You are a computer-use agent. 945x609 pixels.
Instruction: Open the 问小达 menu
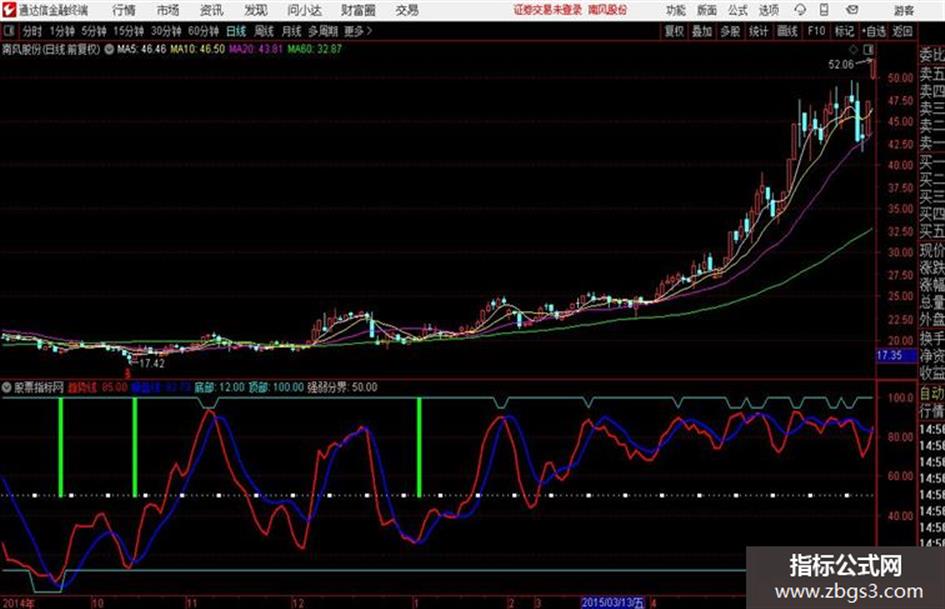305,10
